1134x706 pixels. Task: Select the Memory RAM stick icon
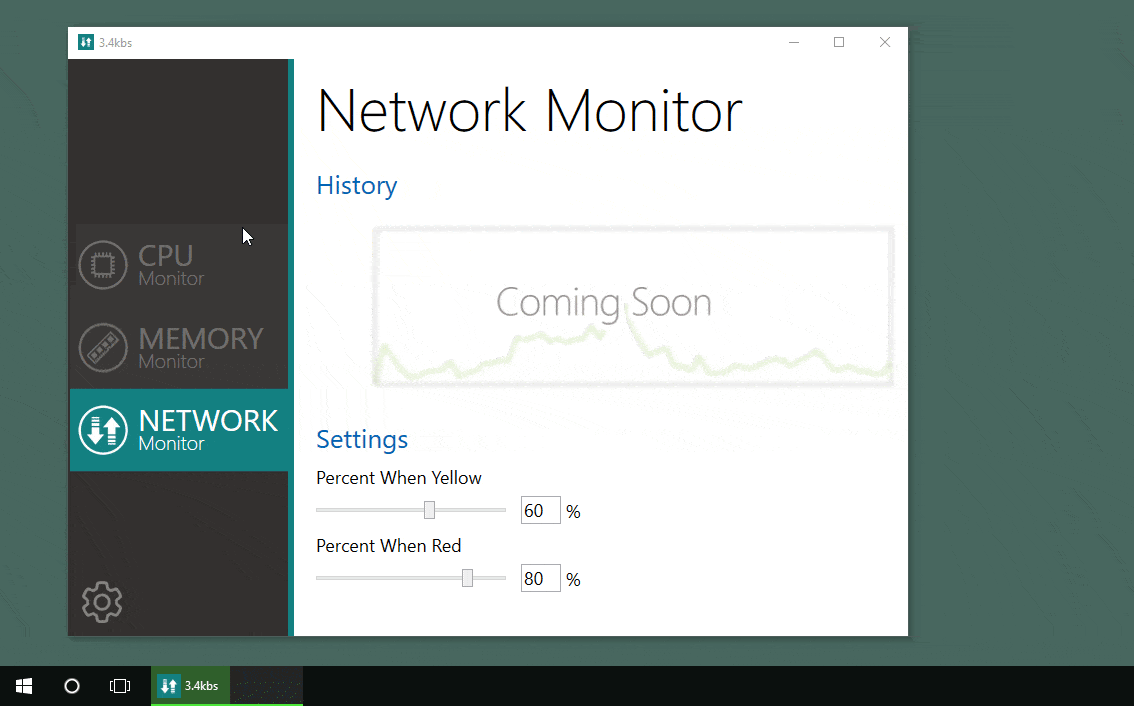pos(102,347)
